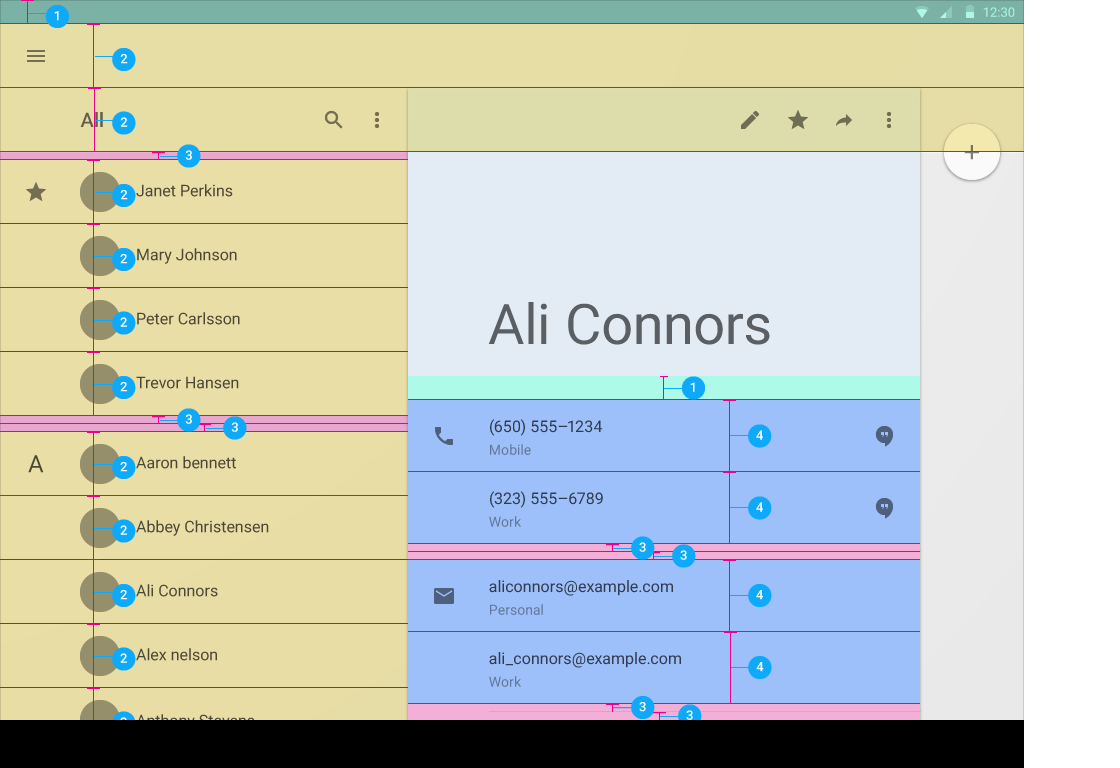Message the mobile number via Hangouts icon
Image resolution: width=1120 pixels, height=768 pixels.
(884, 436)
